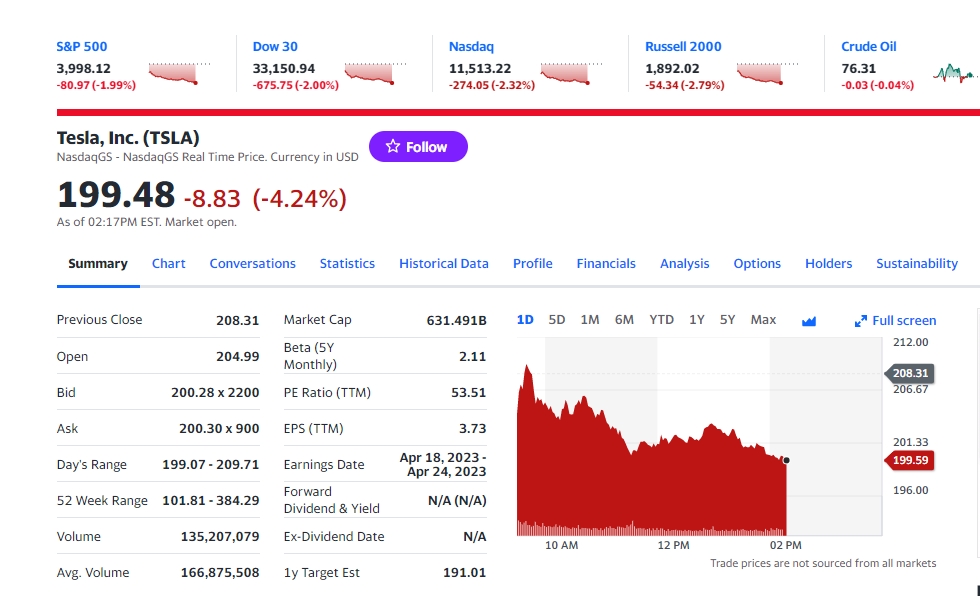980x606 pixels.
Task: Click the chart type area icon
Action: tap(809, 321)
